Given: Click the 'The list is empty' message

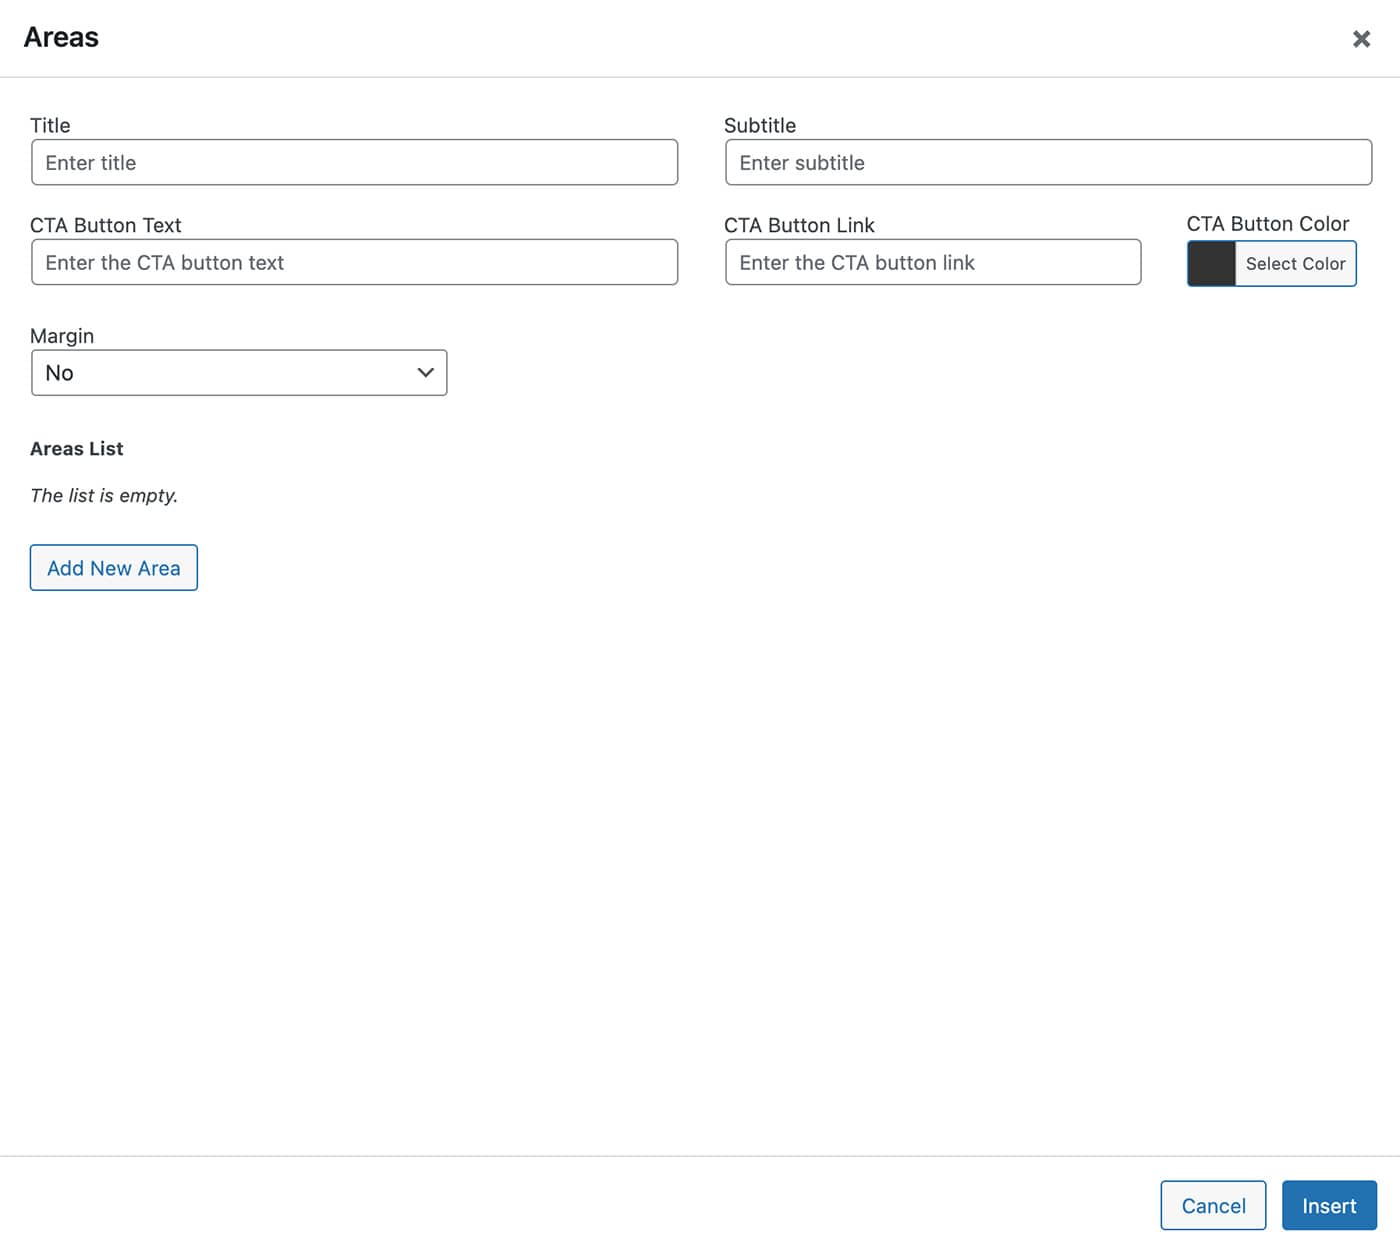Looking at the screenshot, I should 104,496.
